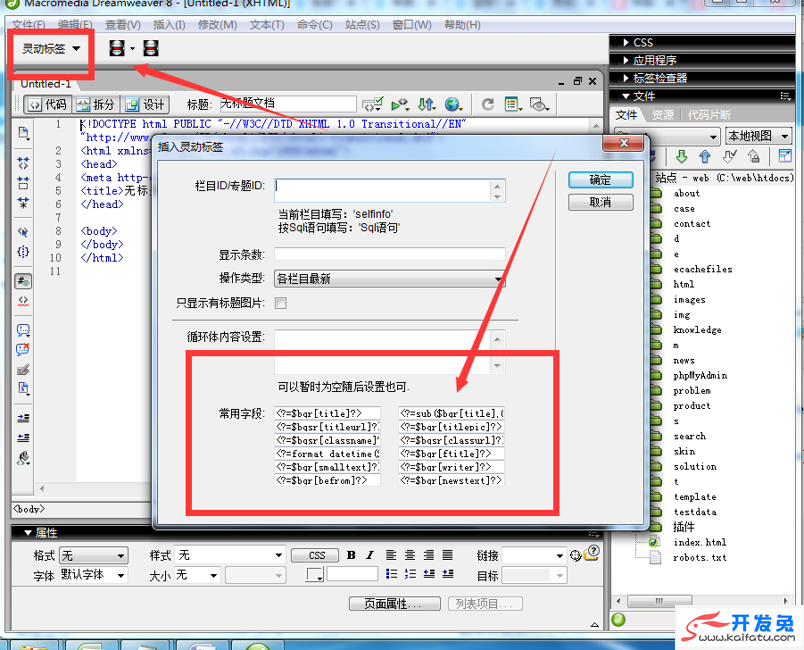Switch to 代码 code view
The image size is (804, 650).
tap(46, 104)
